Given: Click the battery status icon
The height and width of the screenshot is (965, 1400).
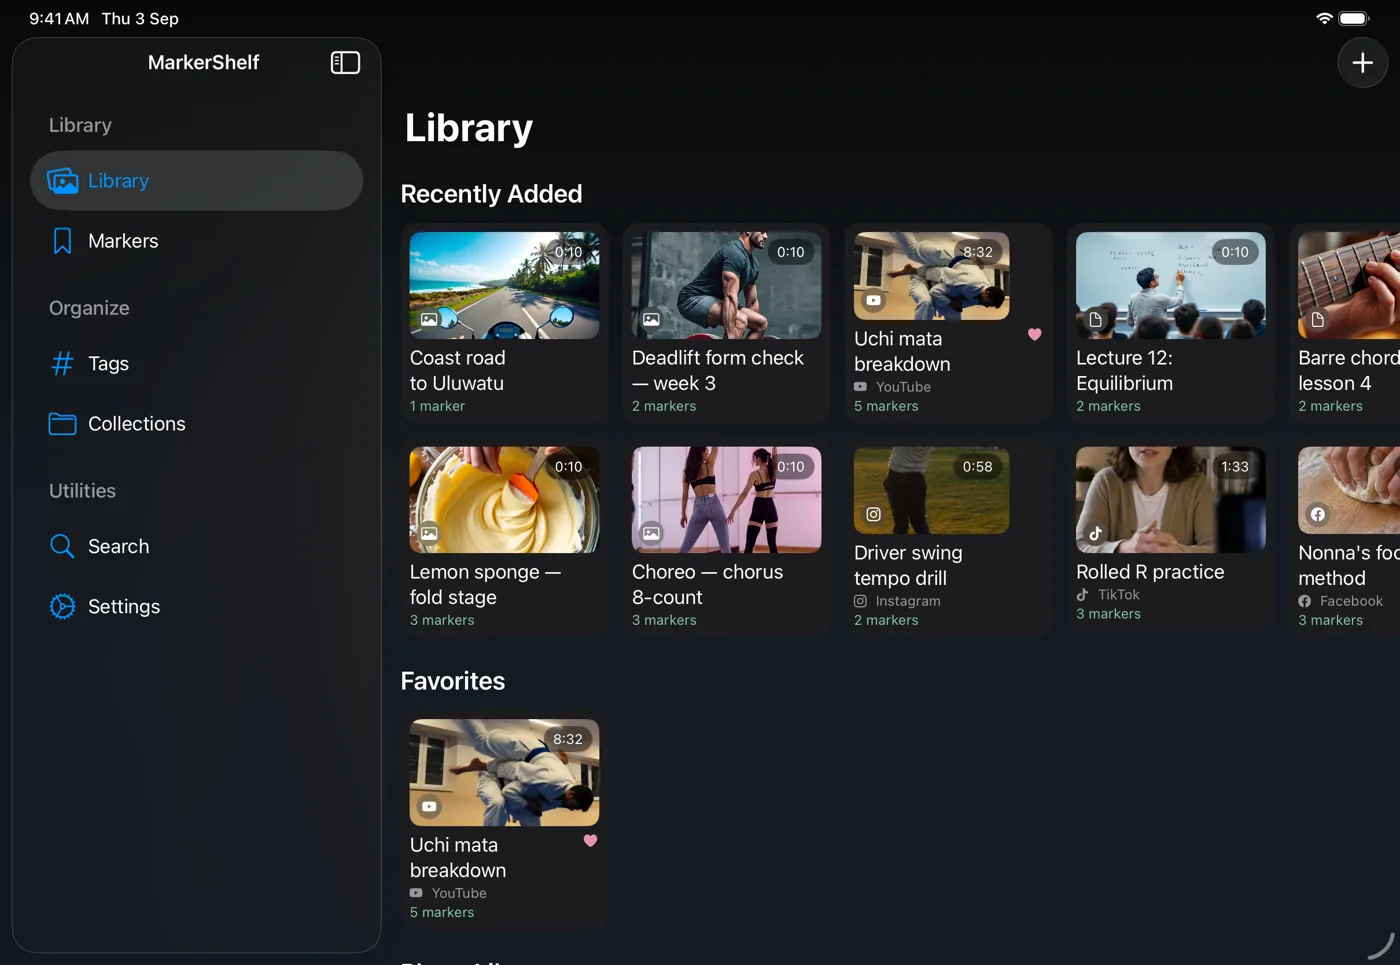Looking at the screenshot, I should point(1354,18).
